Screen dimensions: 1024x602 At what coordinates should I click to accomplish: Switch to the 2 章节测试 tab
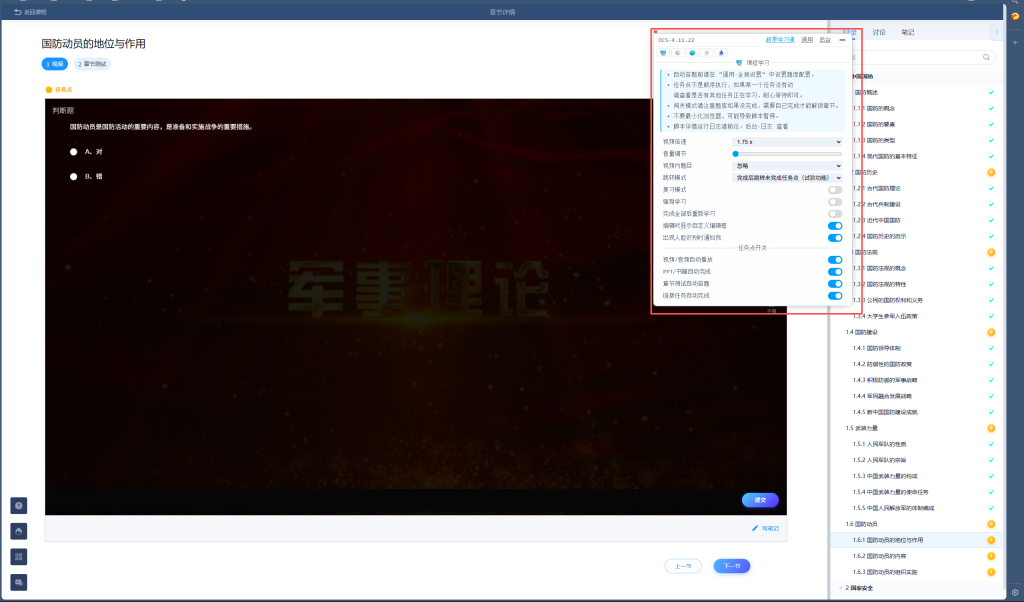pos(92,64)
